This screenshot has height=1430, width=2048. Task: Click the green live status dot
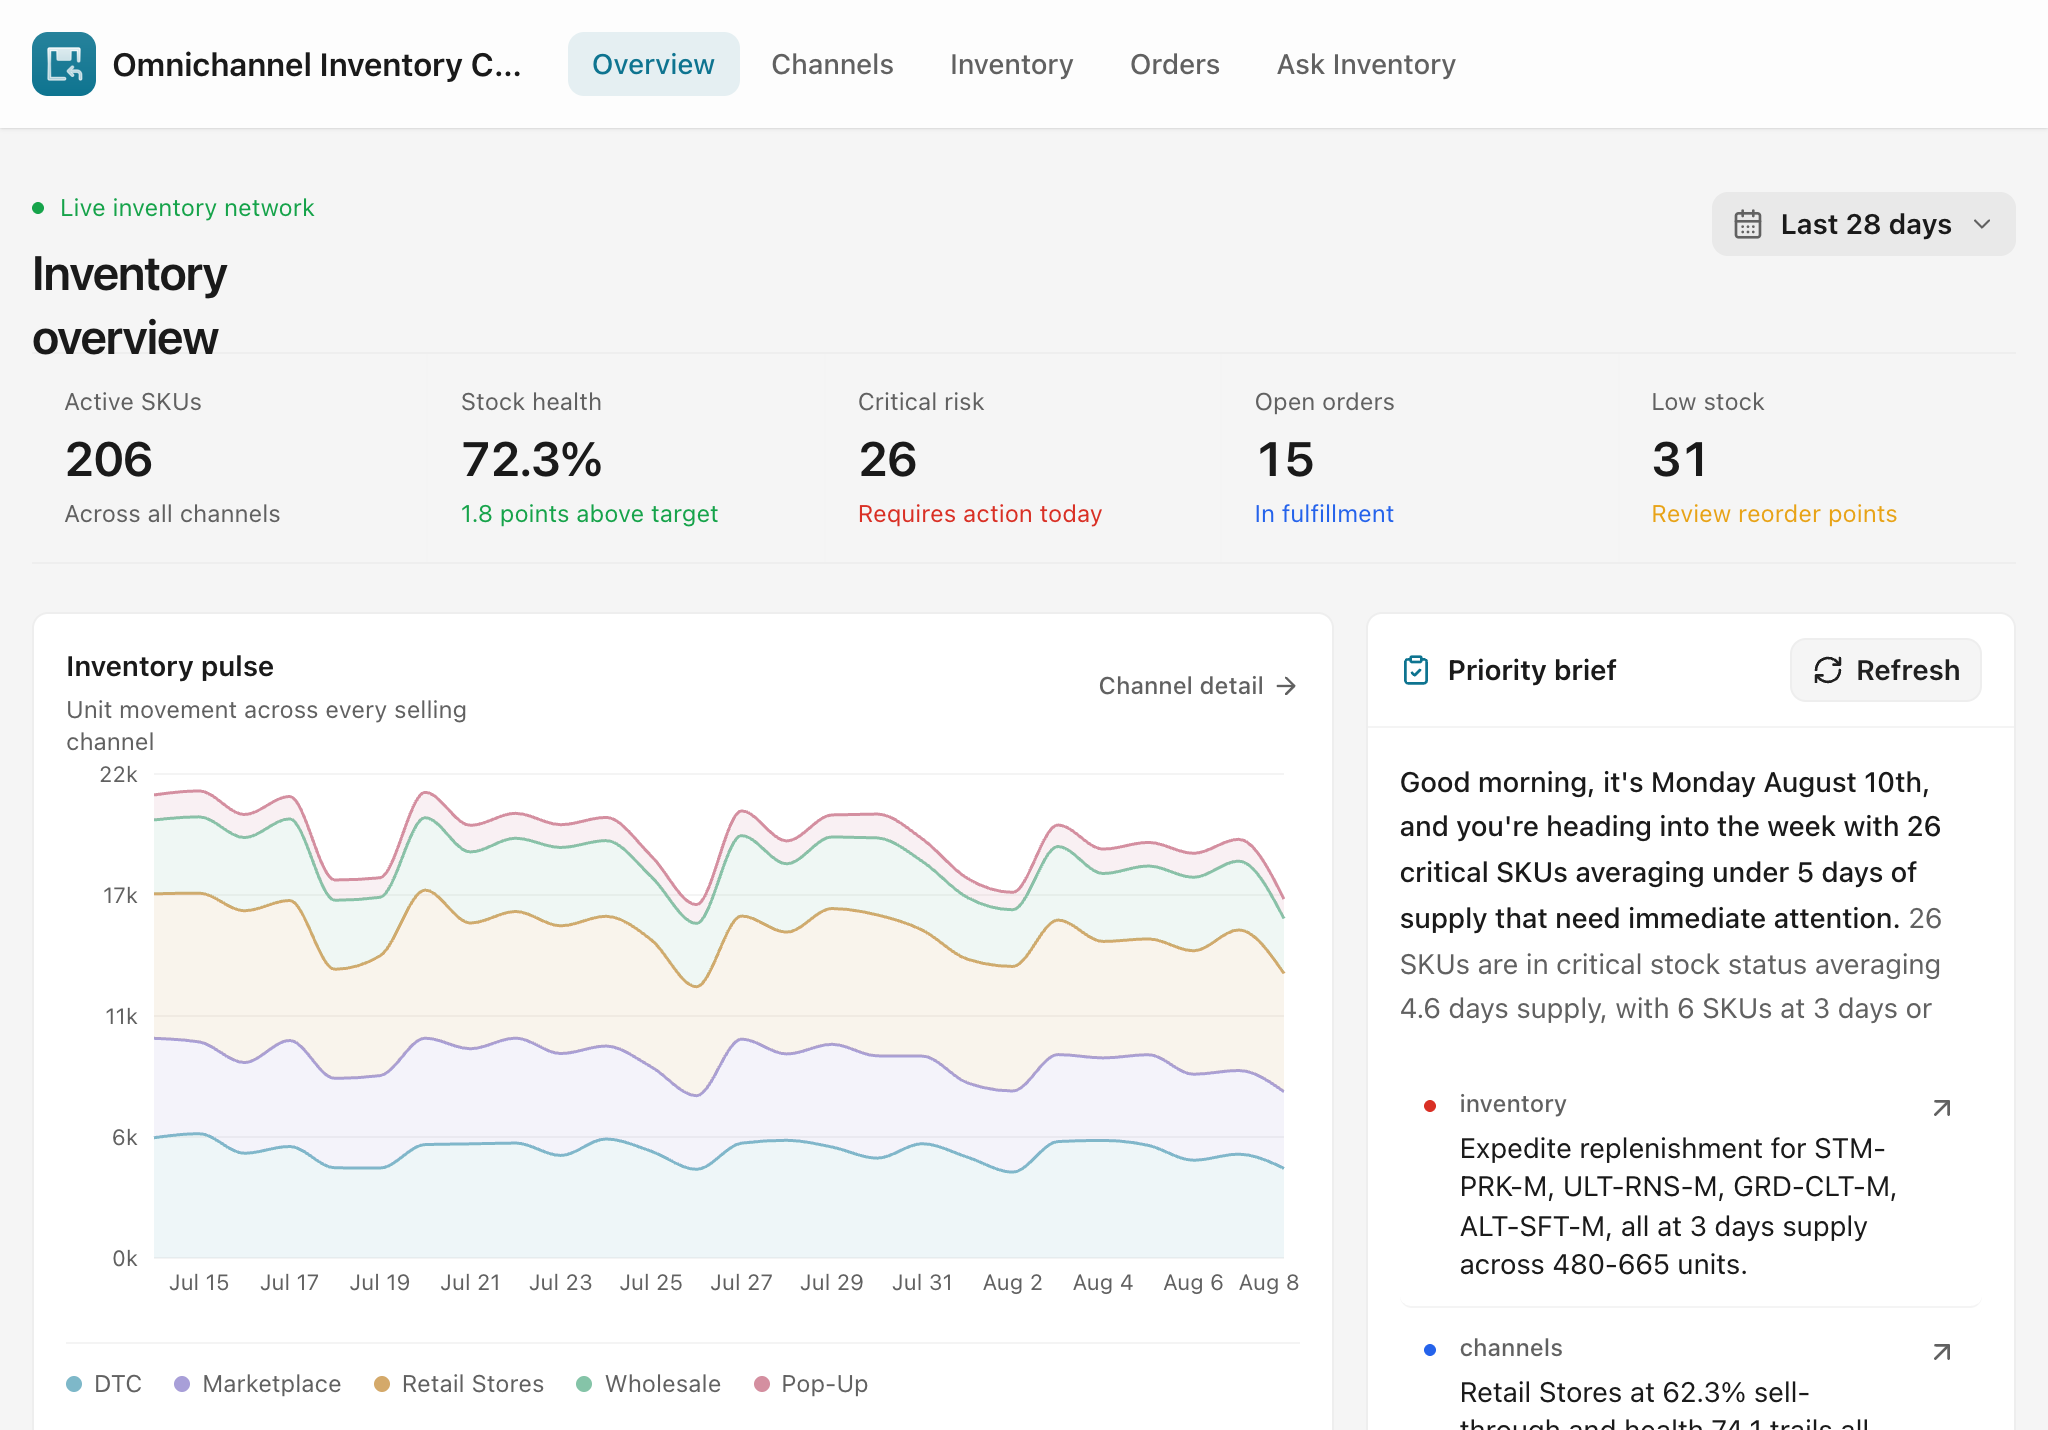(x=38, y=208)
